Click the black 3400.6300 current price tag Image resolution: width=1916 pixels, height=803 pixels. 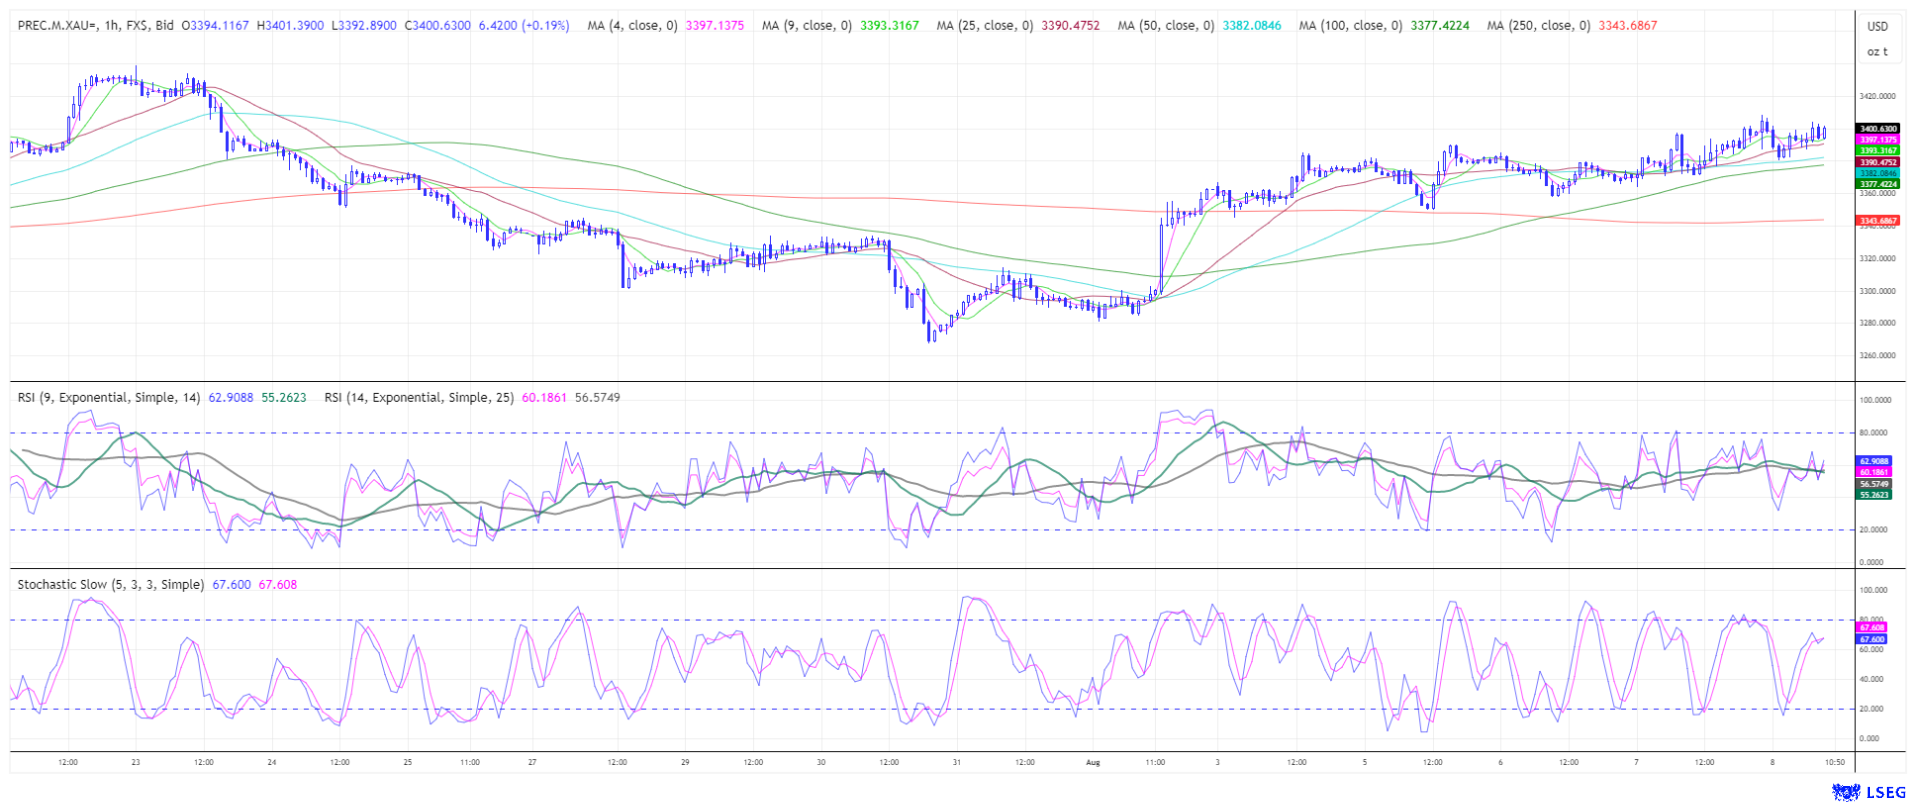point(1877,129)
